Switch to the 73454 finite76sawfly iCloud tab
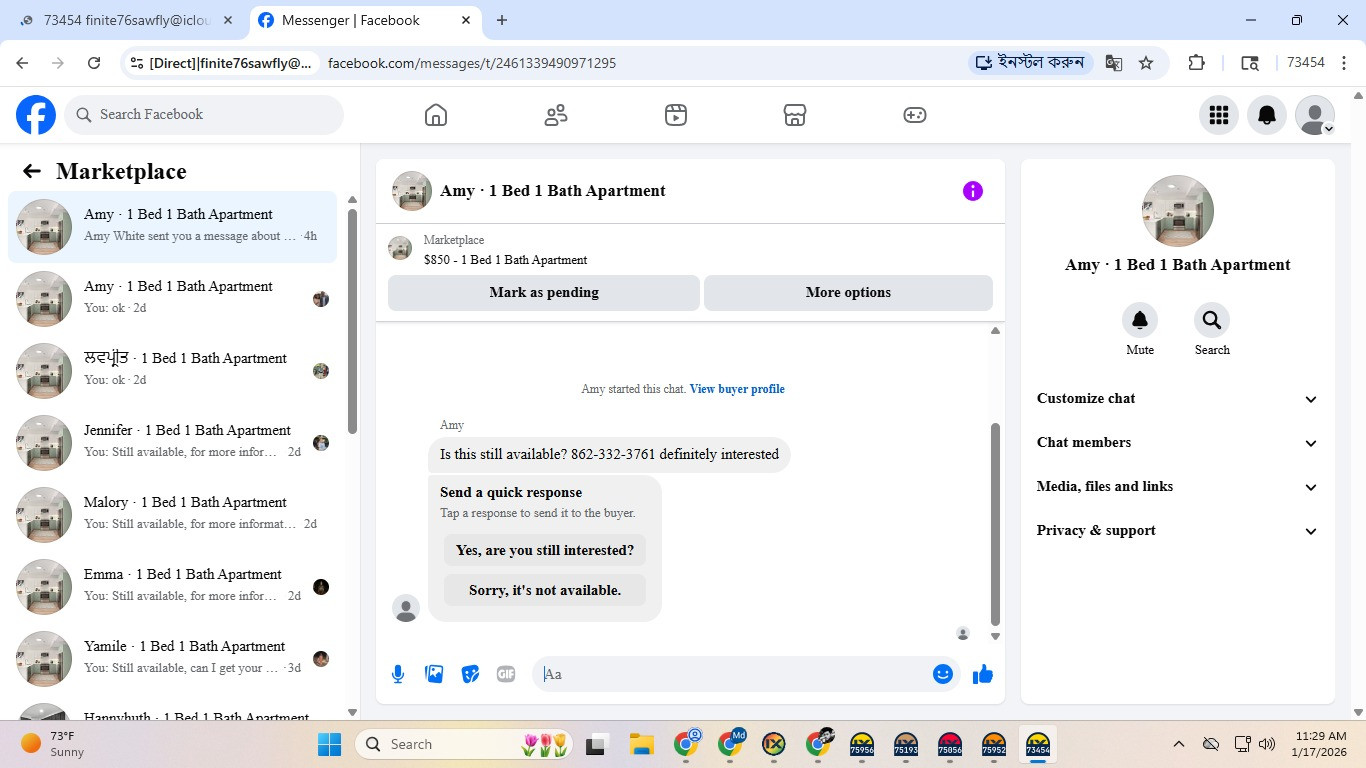This screenshot has width=1366, height=768. (x=125, y=20)
